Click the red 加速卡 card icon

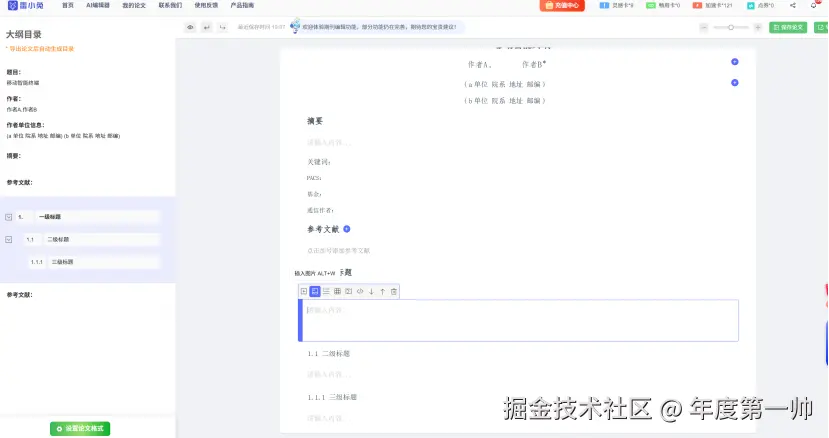(697, 5)
